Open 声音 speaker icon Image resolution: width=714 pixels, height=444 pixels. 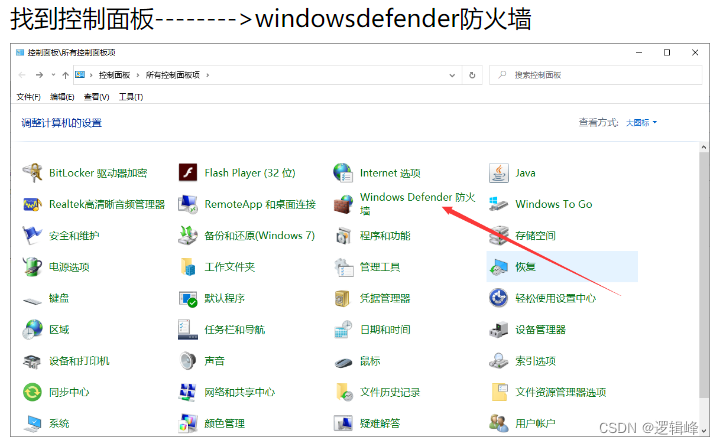188,361
